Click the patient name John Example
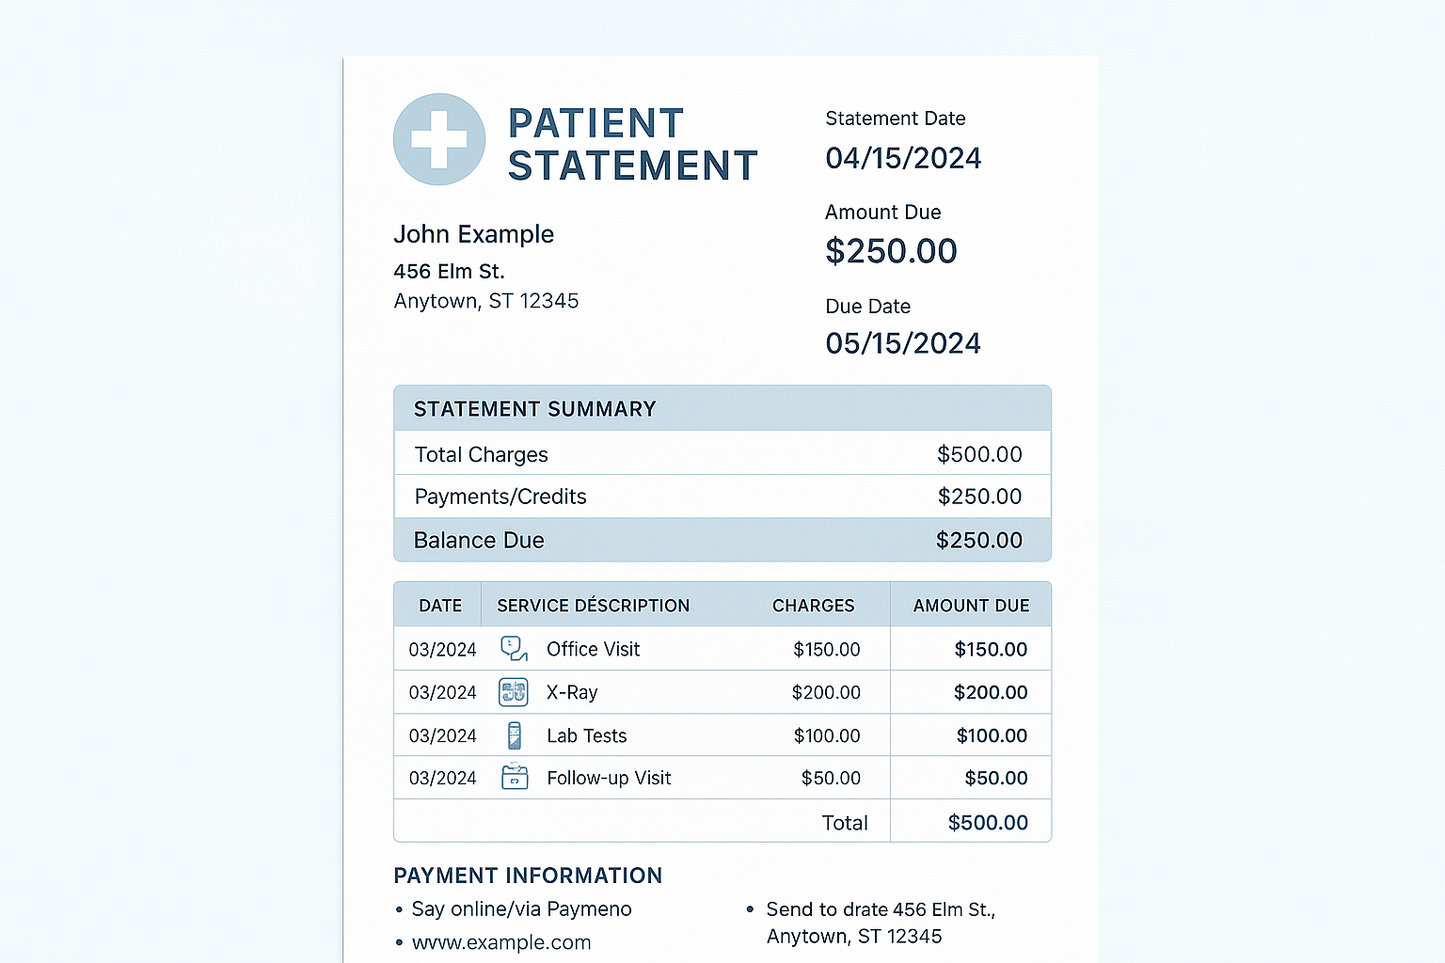The image size is (1445, 963). (473, 234)
